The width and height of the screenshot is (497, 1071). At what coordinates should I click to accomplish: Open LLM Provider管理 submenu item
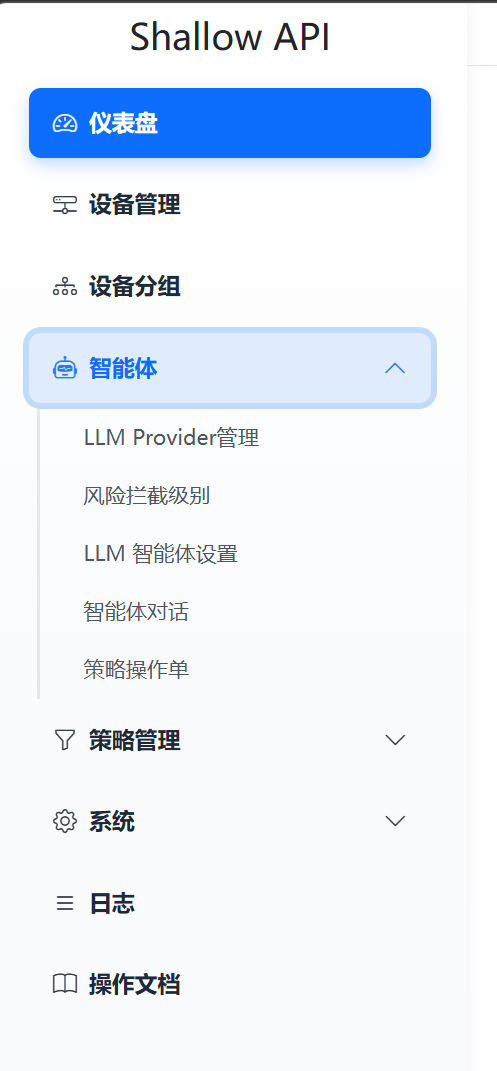[171, 438]
